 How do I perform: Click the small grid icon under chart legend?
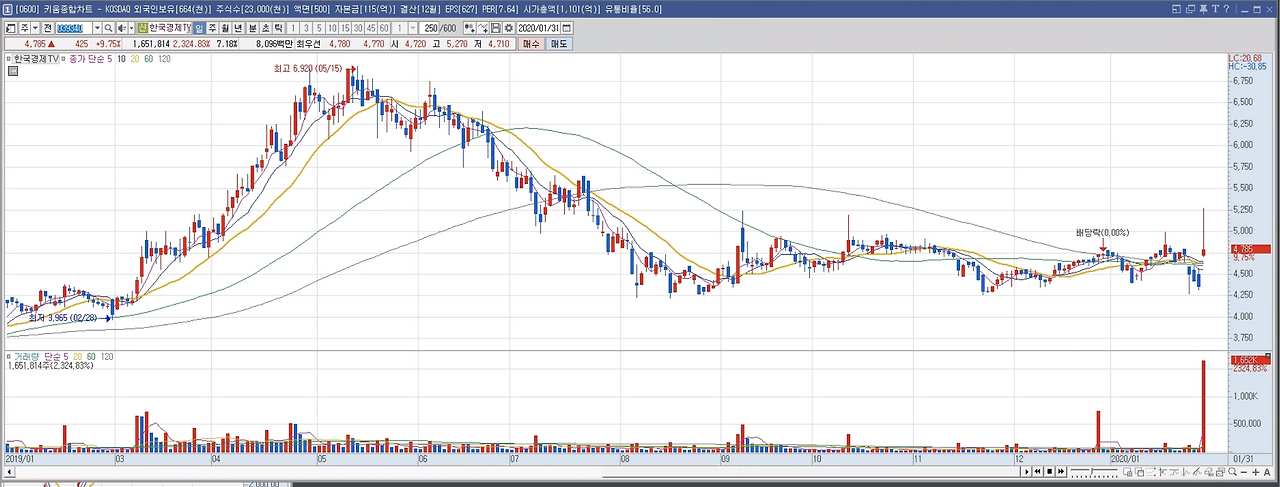[x=14, y=72]
